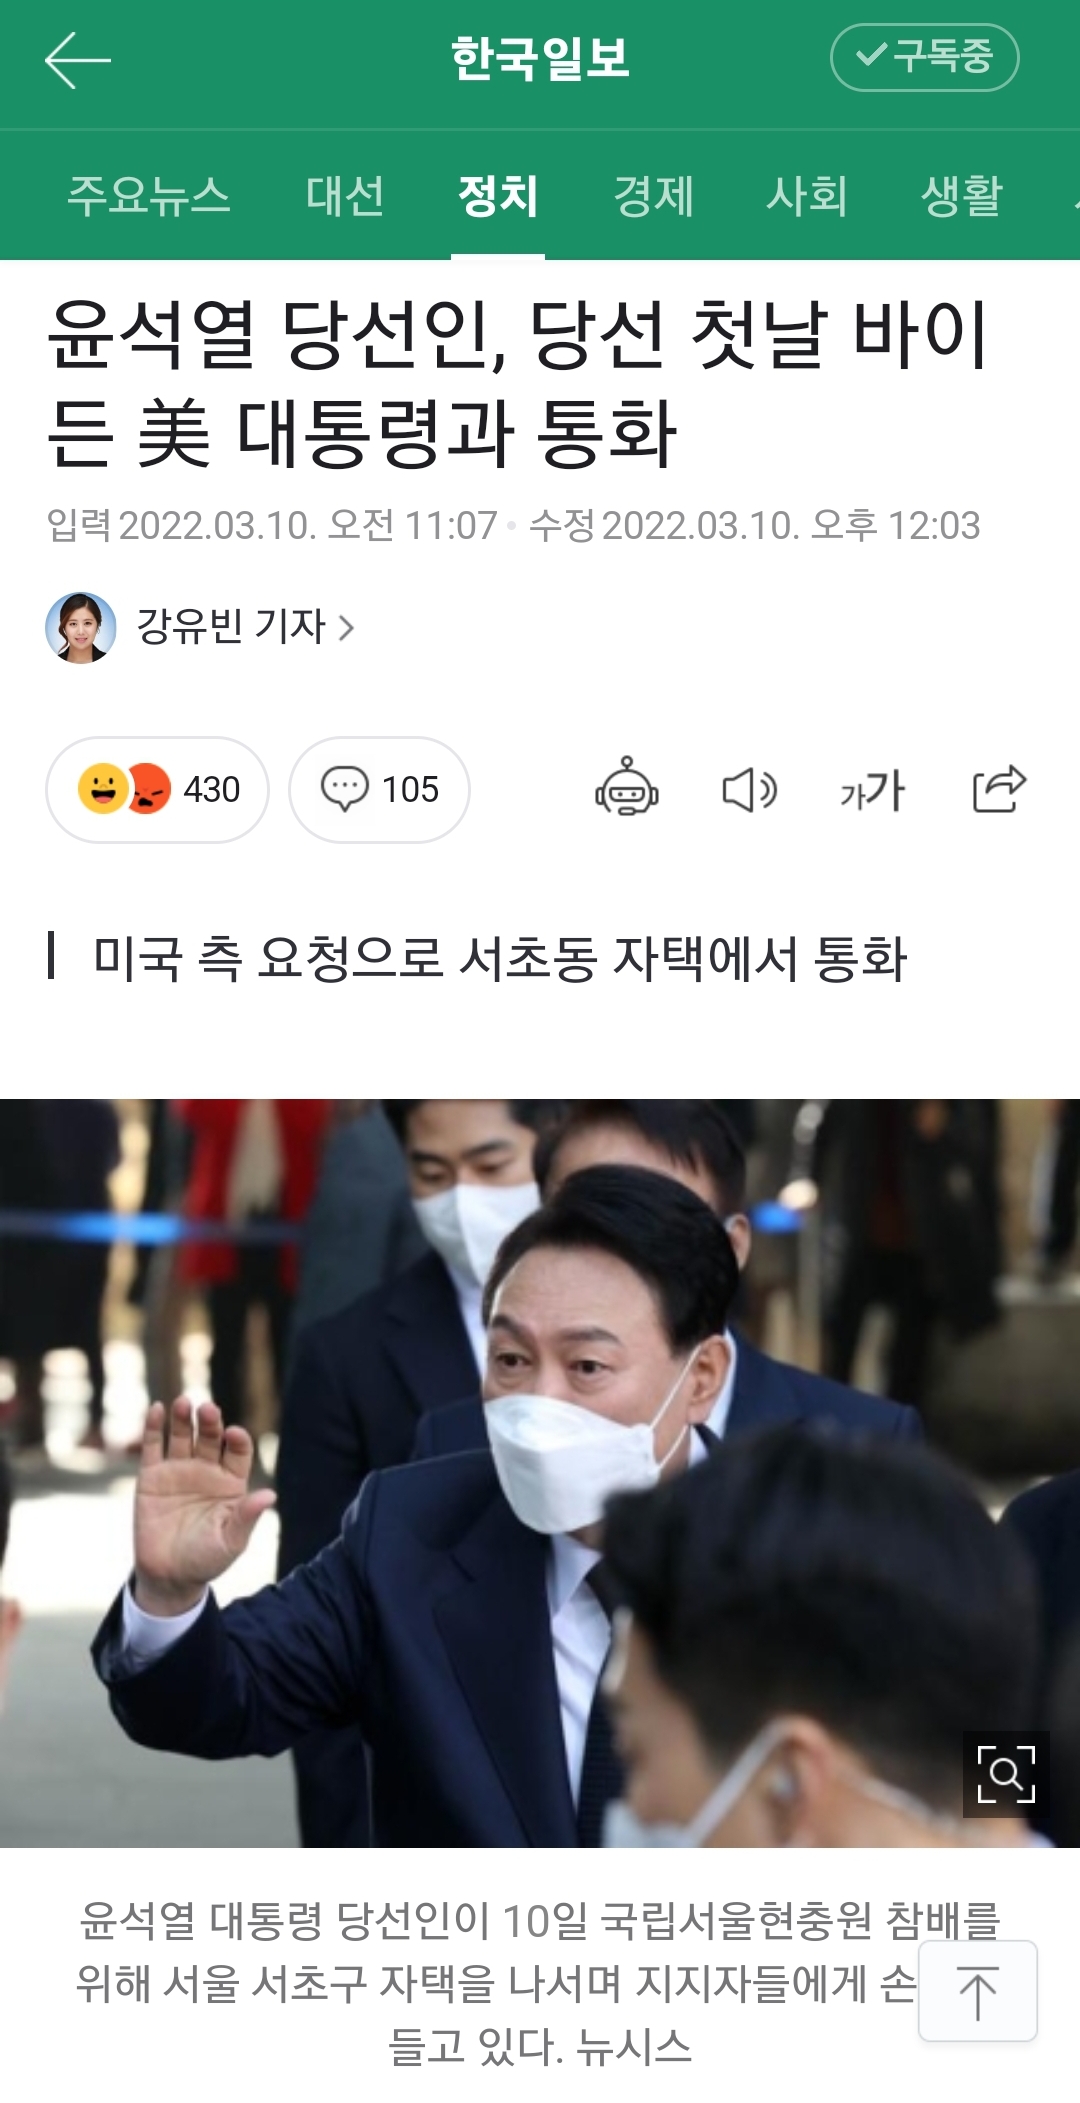Viewport: 1080px width, 2103px height.
Task: Open the comment bubble showing 105
Action: pos(379,790)
